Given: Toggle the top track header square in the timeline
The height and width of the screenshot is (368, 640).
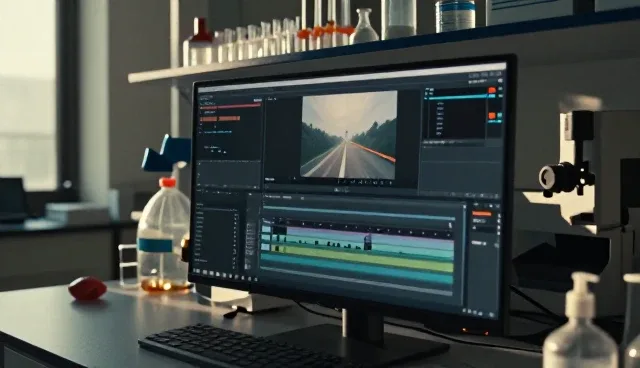Looking at the screenshot, I should [x=266, y=229].
